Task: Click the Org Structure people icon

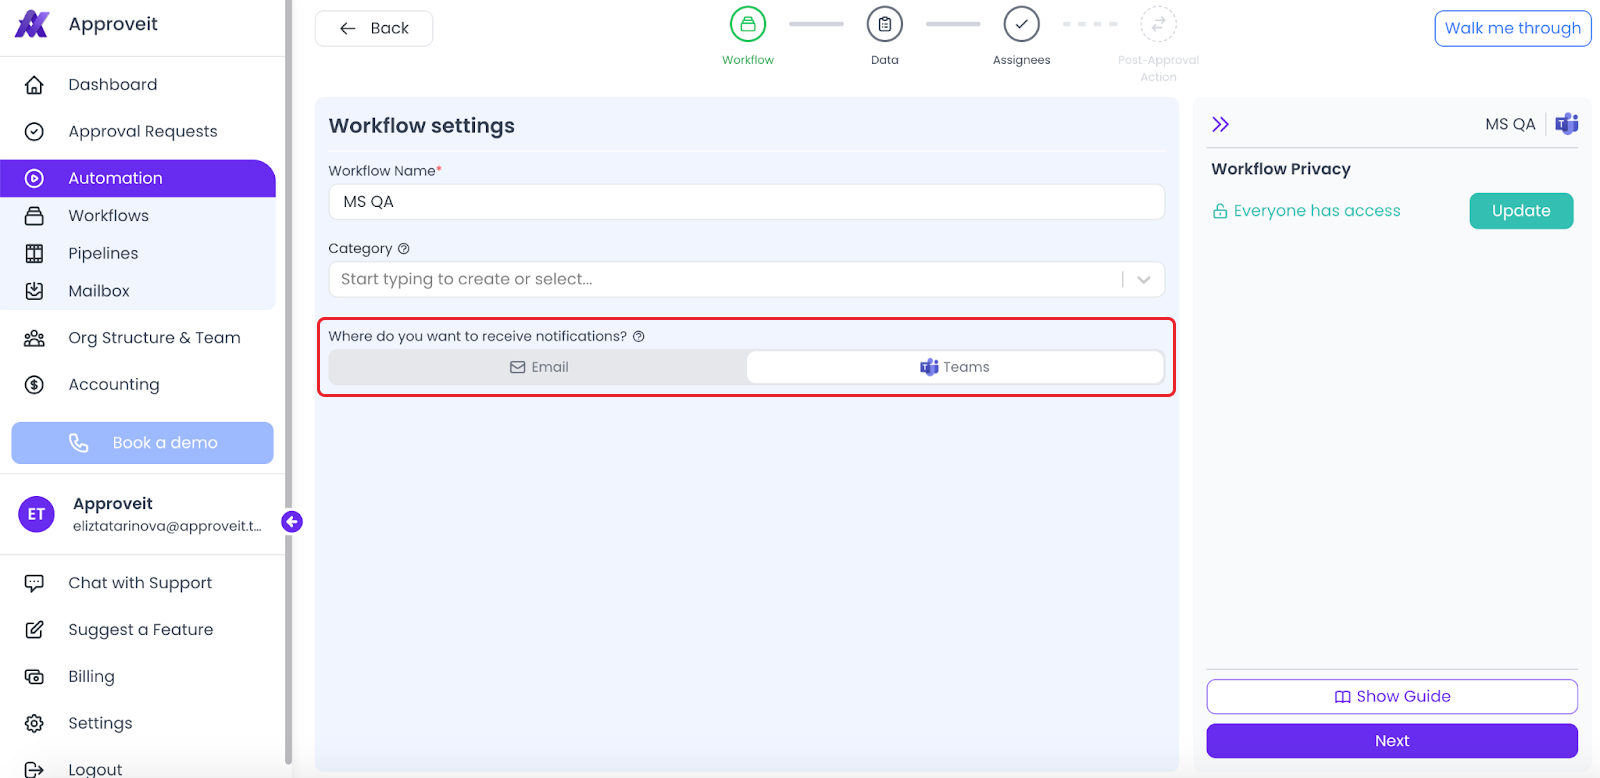Action: click(x=34, y=338)
